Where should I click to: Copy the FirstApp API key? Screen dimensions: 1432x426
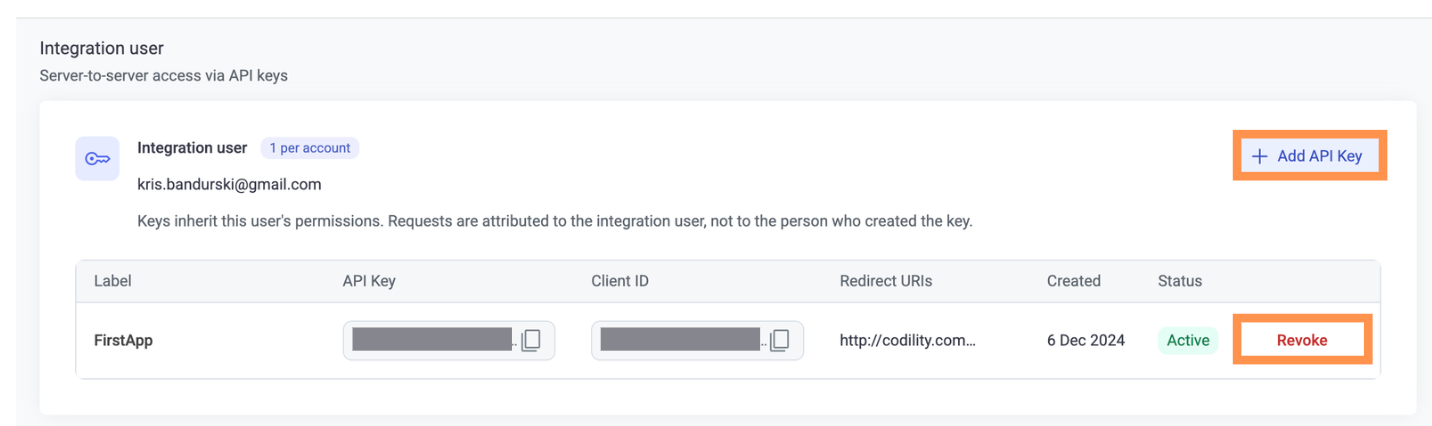pos(531,341)
